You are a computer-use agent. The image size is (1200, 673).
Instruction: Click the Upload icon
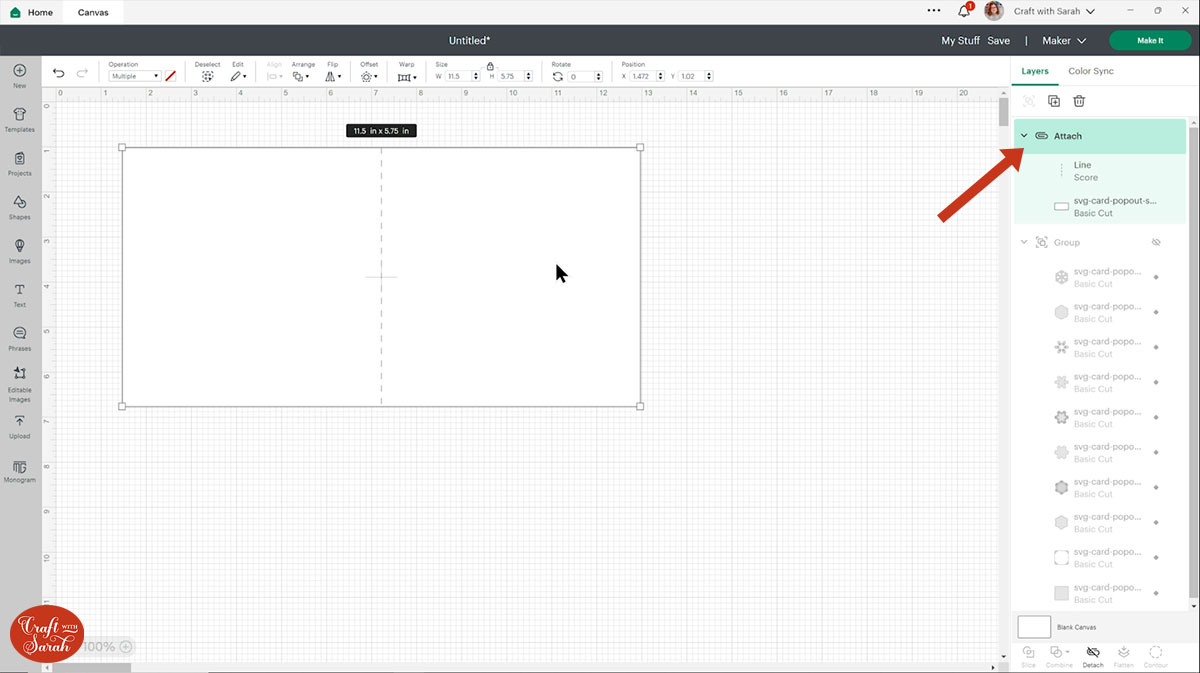19,422
